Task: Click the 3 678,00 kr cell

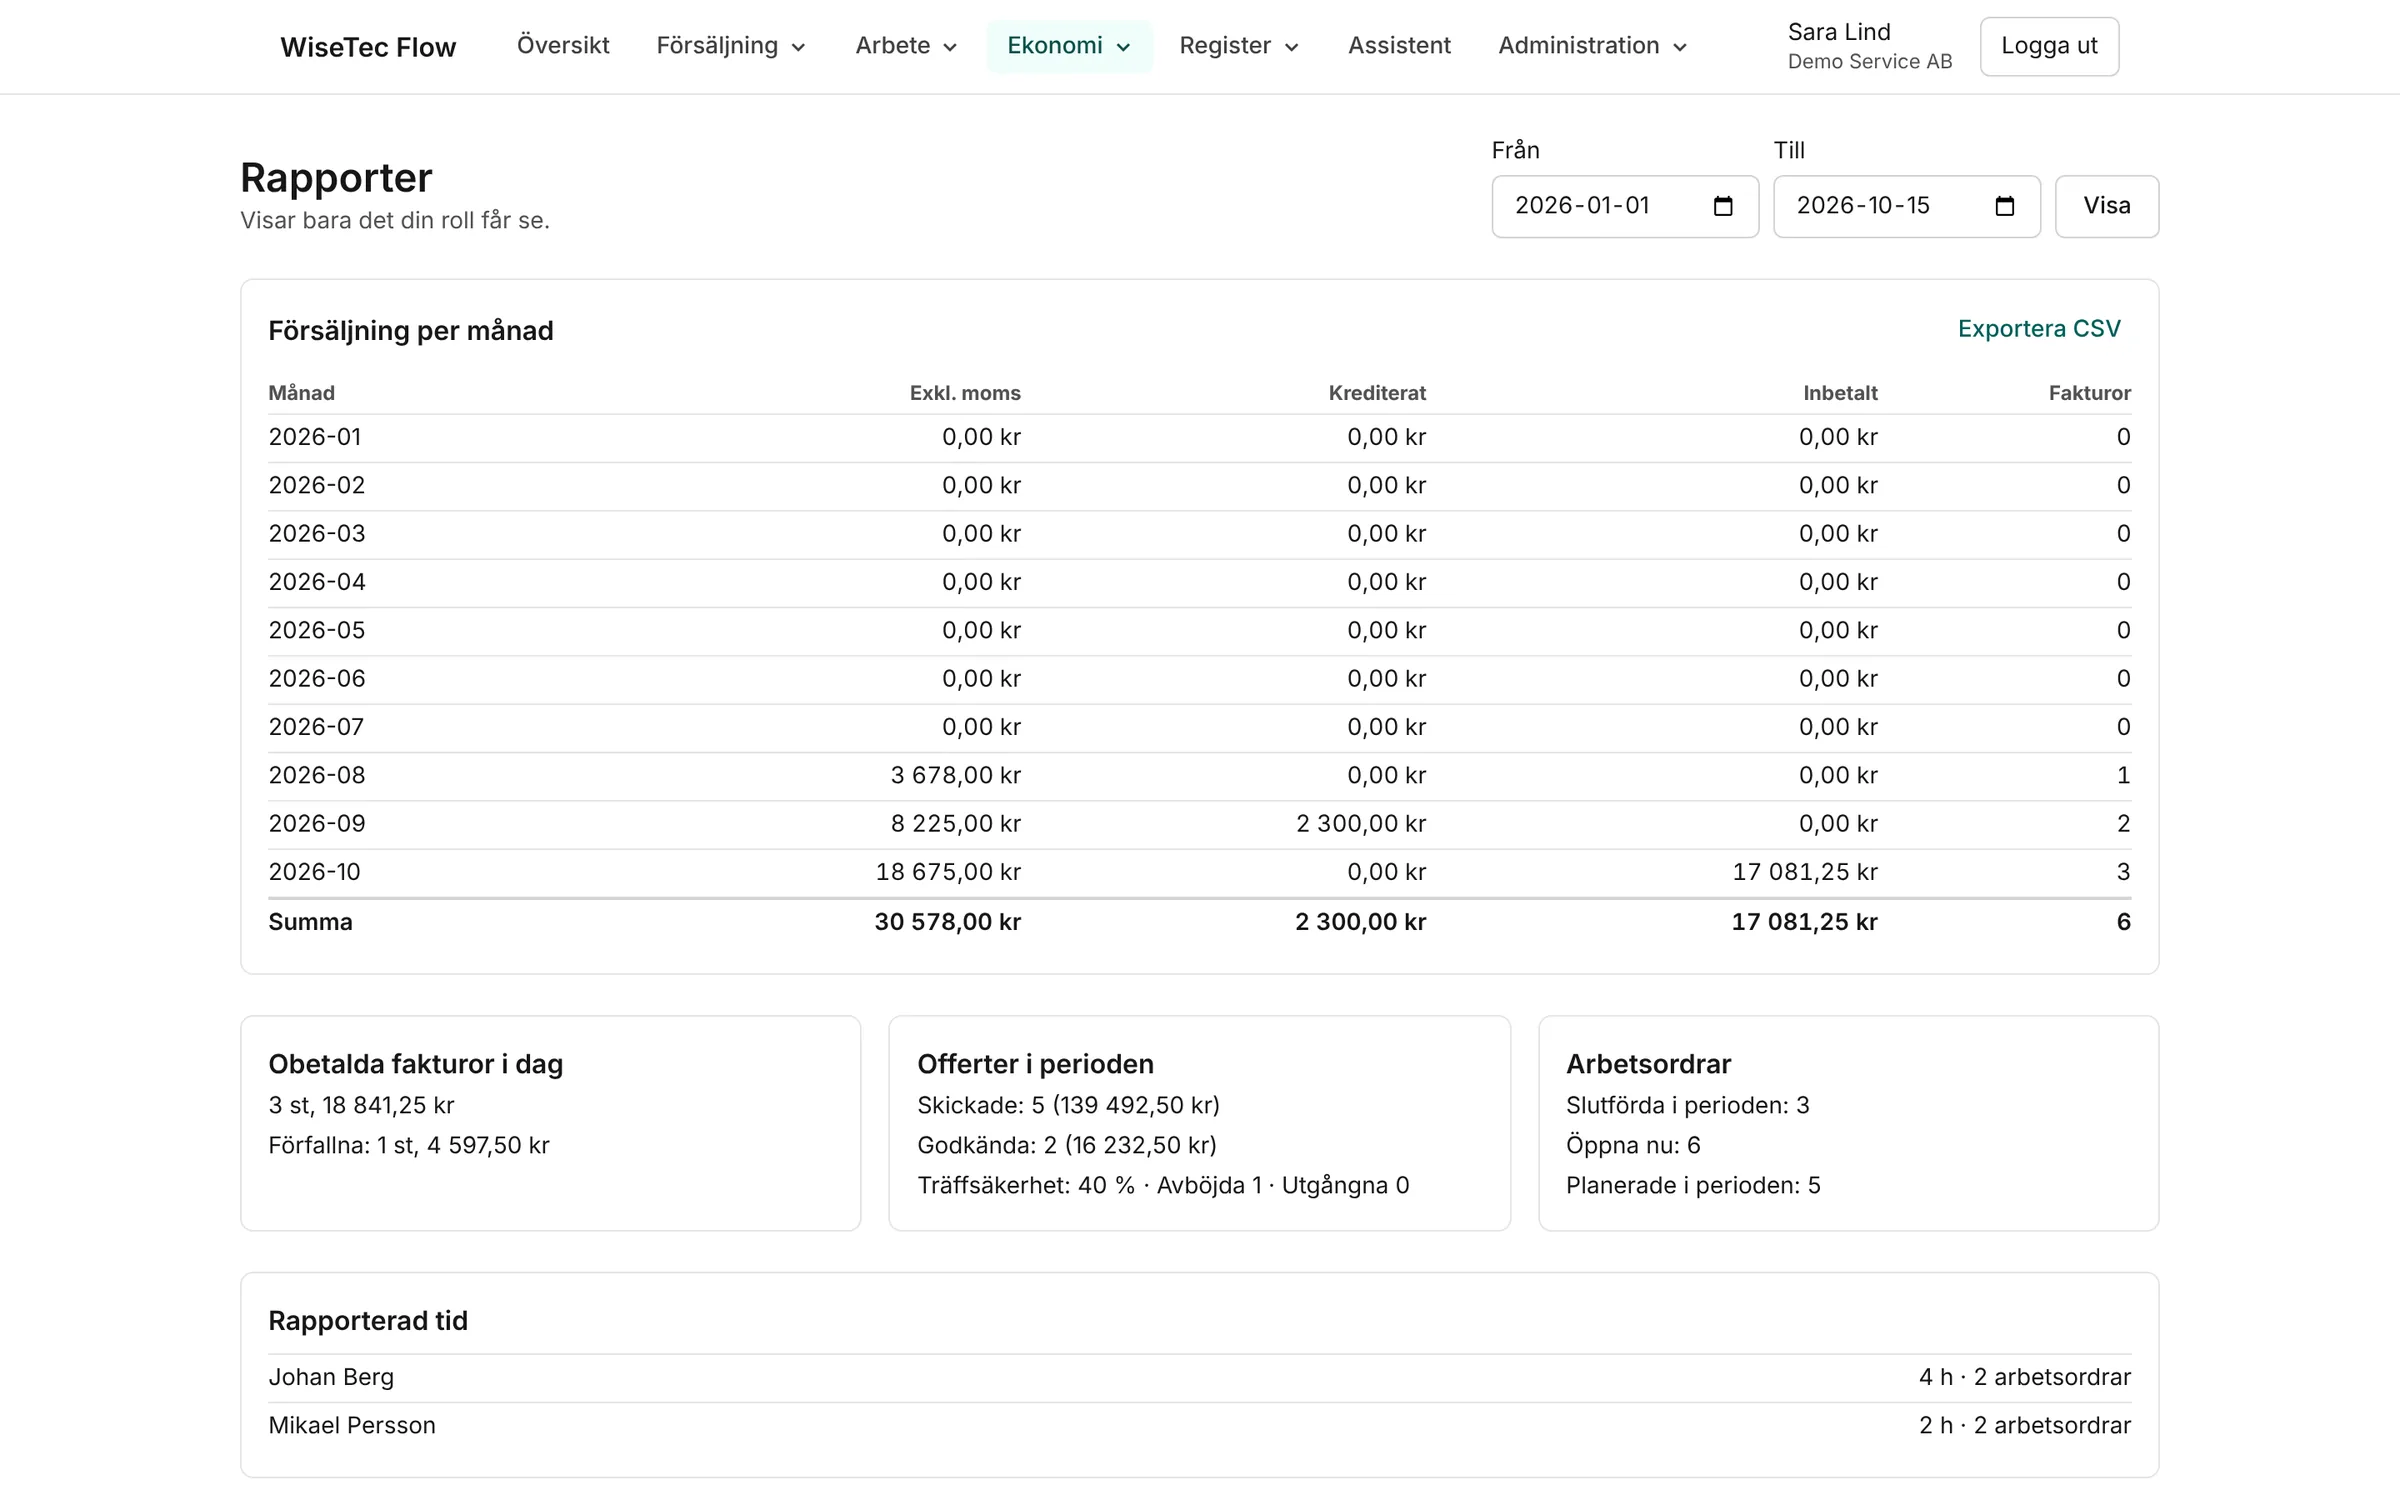Action: pos(956,775)
